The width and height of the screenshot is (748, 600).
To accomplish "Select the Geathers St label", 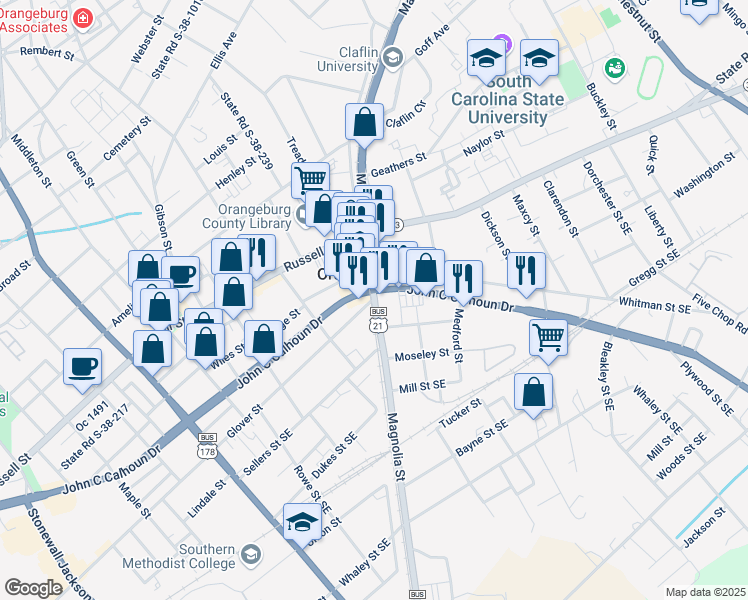I will click(398, 165).
